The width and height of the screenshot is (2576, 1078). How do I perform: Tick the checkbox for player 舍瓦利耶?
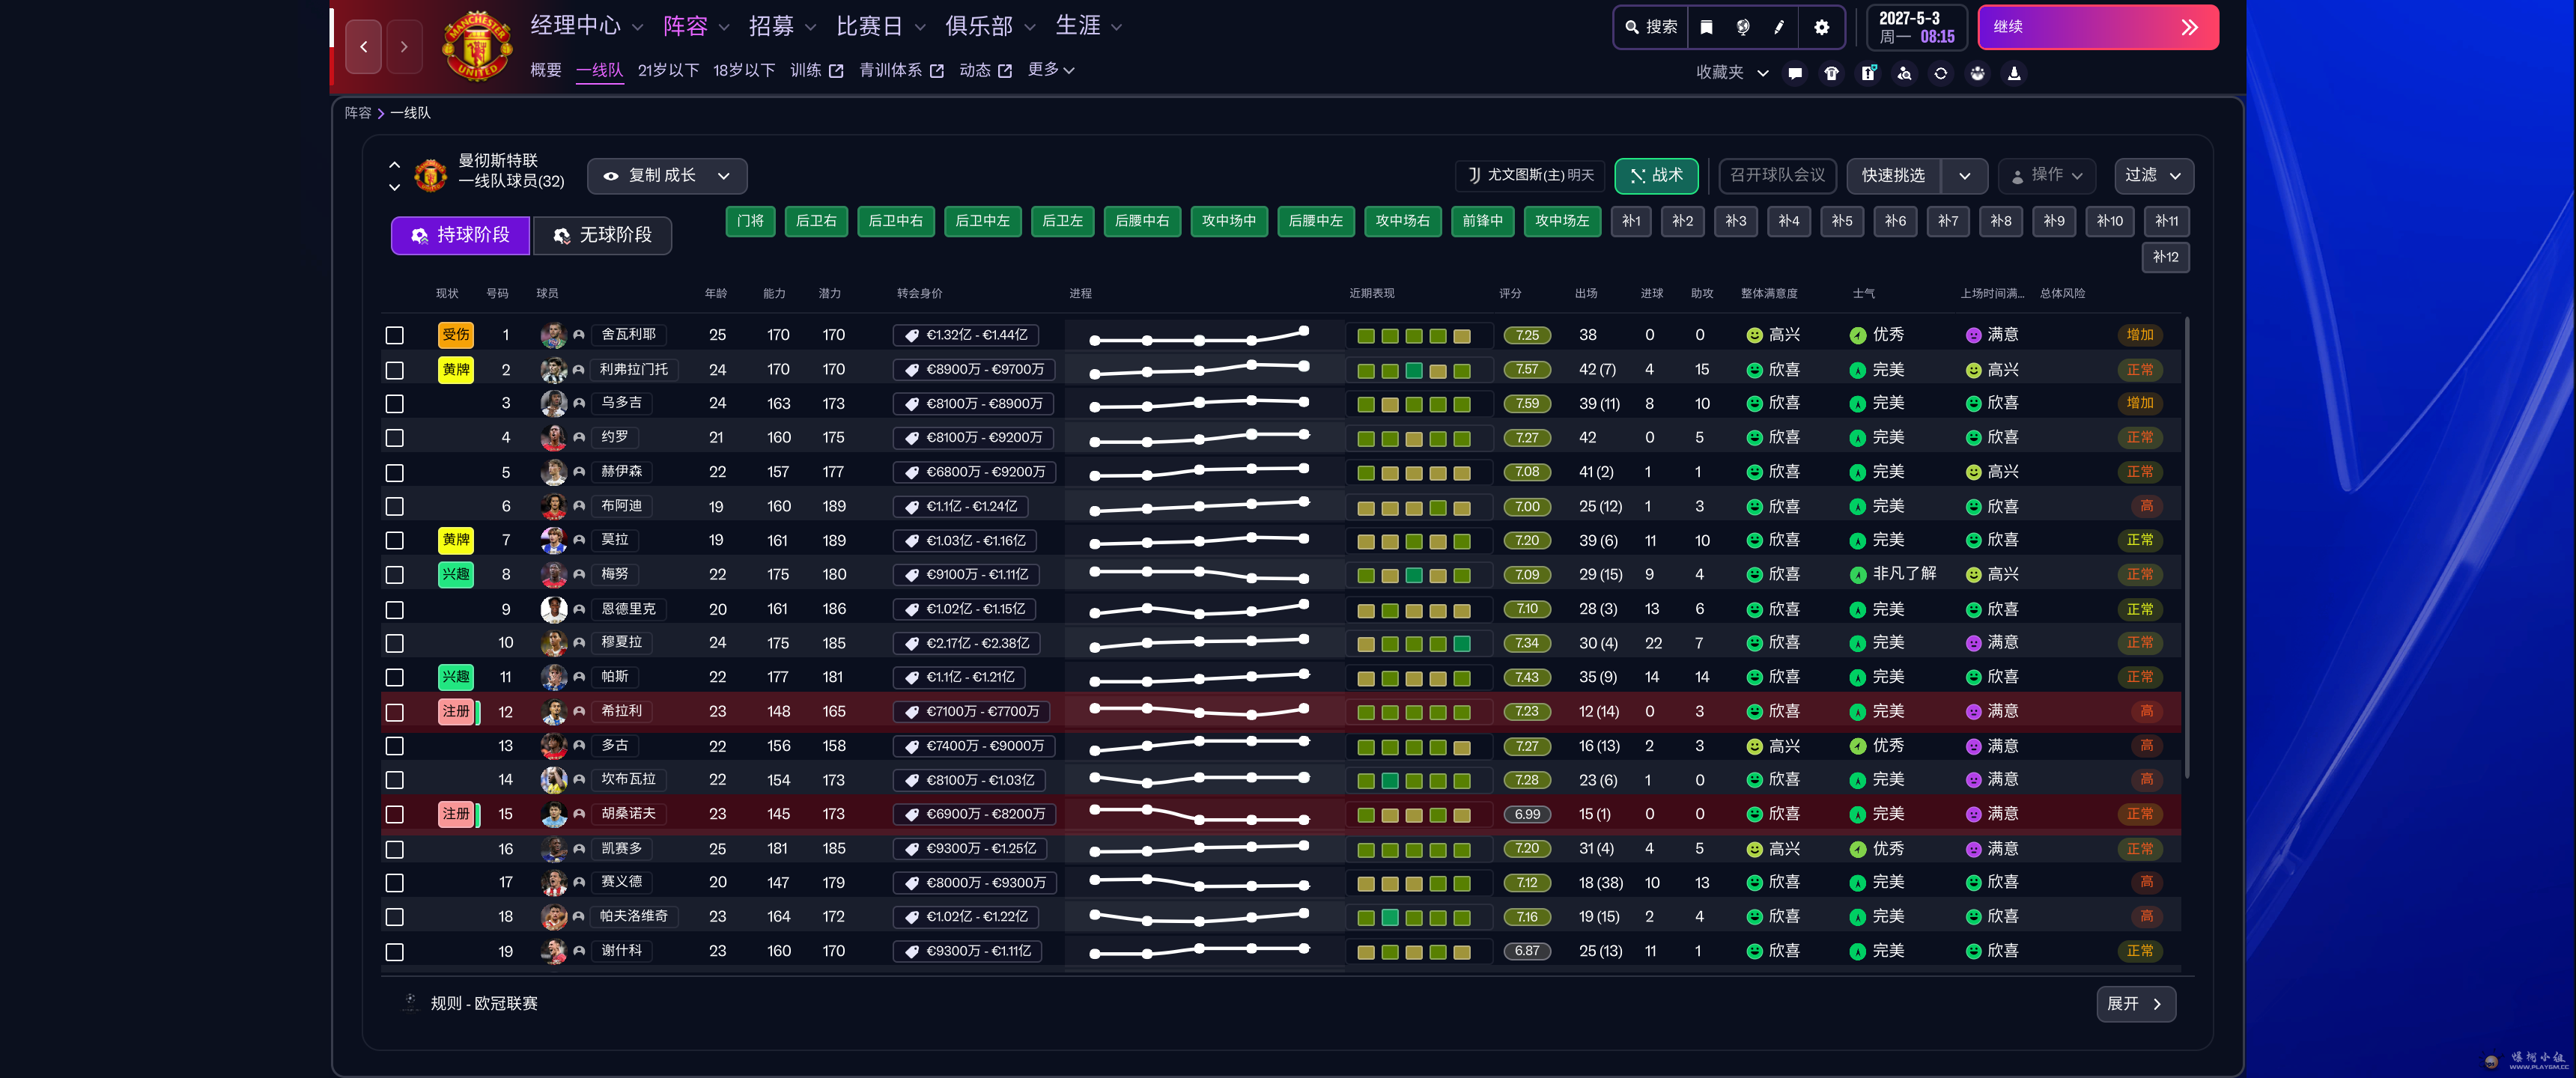tap(395, 335)
